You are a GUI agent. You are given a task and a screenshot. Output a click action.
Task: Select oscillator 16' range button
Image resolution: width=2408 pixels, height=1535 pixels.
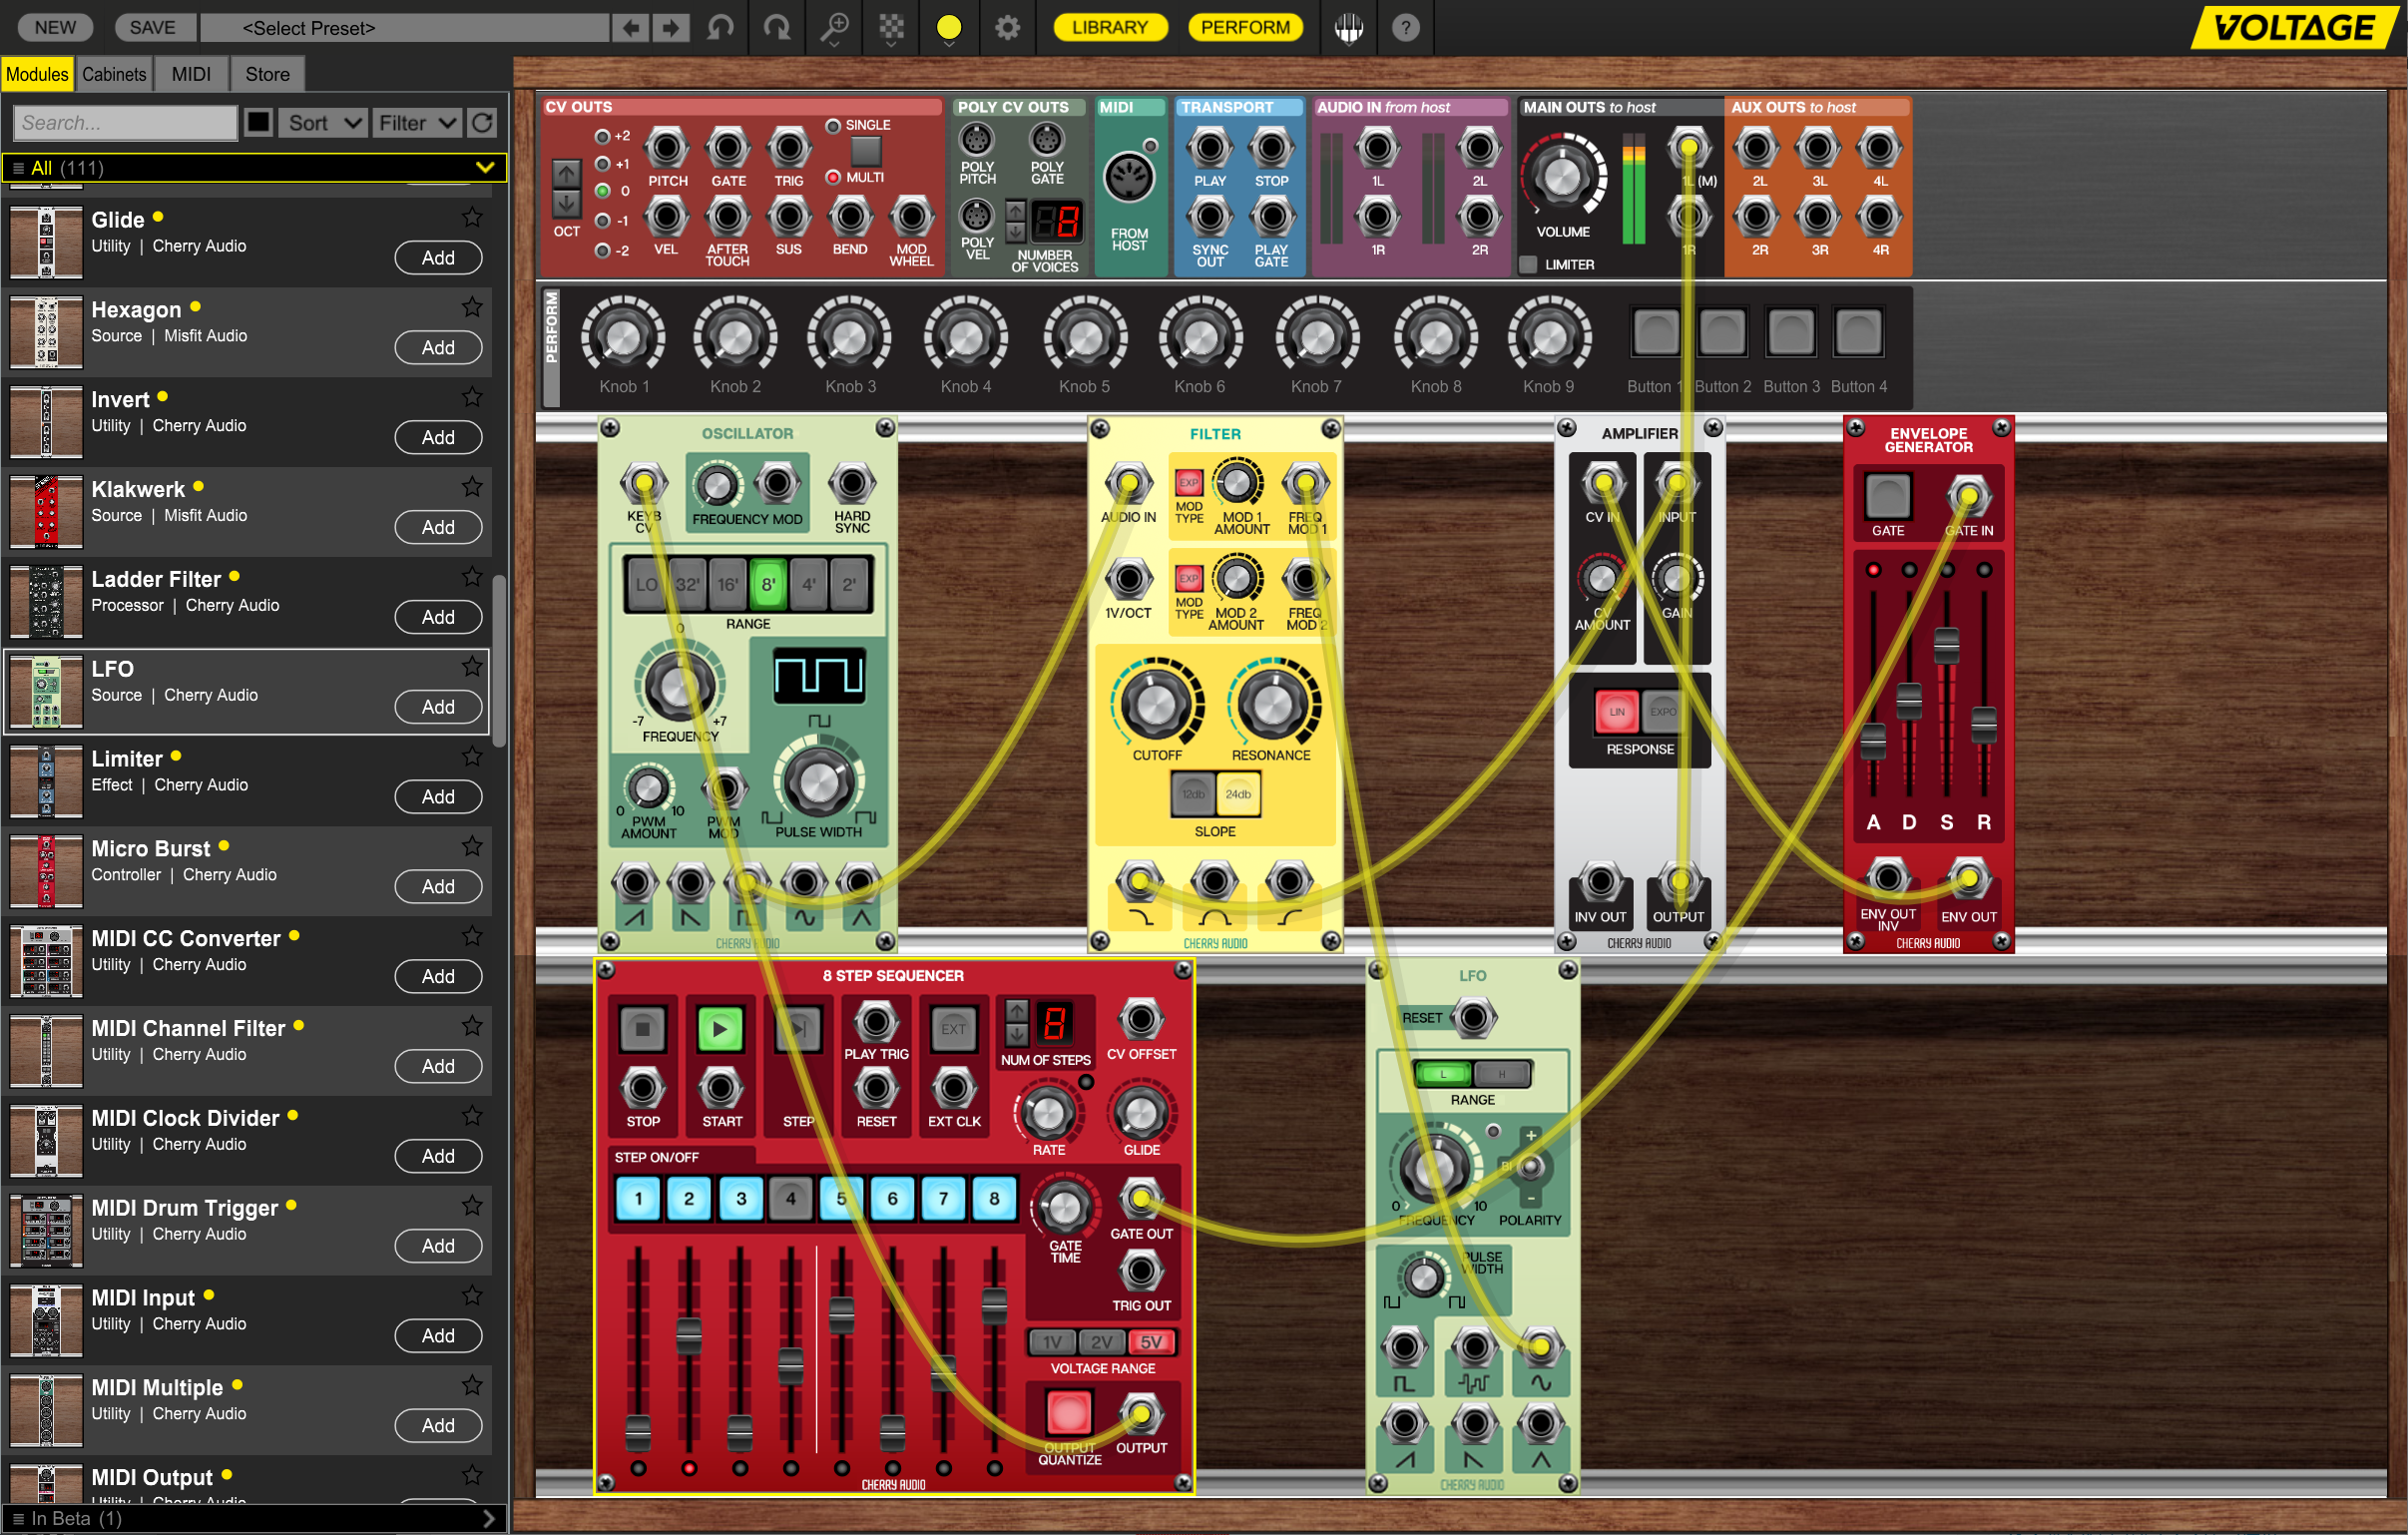[x=727, y=585]
